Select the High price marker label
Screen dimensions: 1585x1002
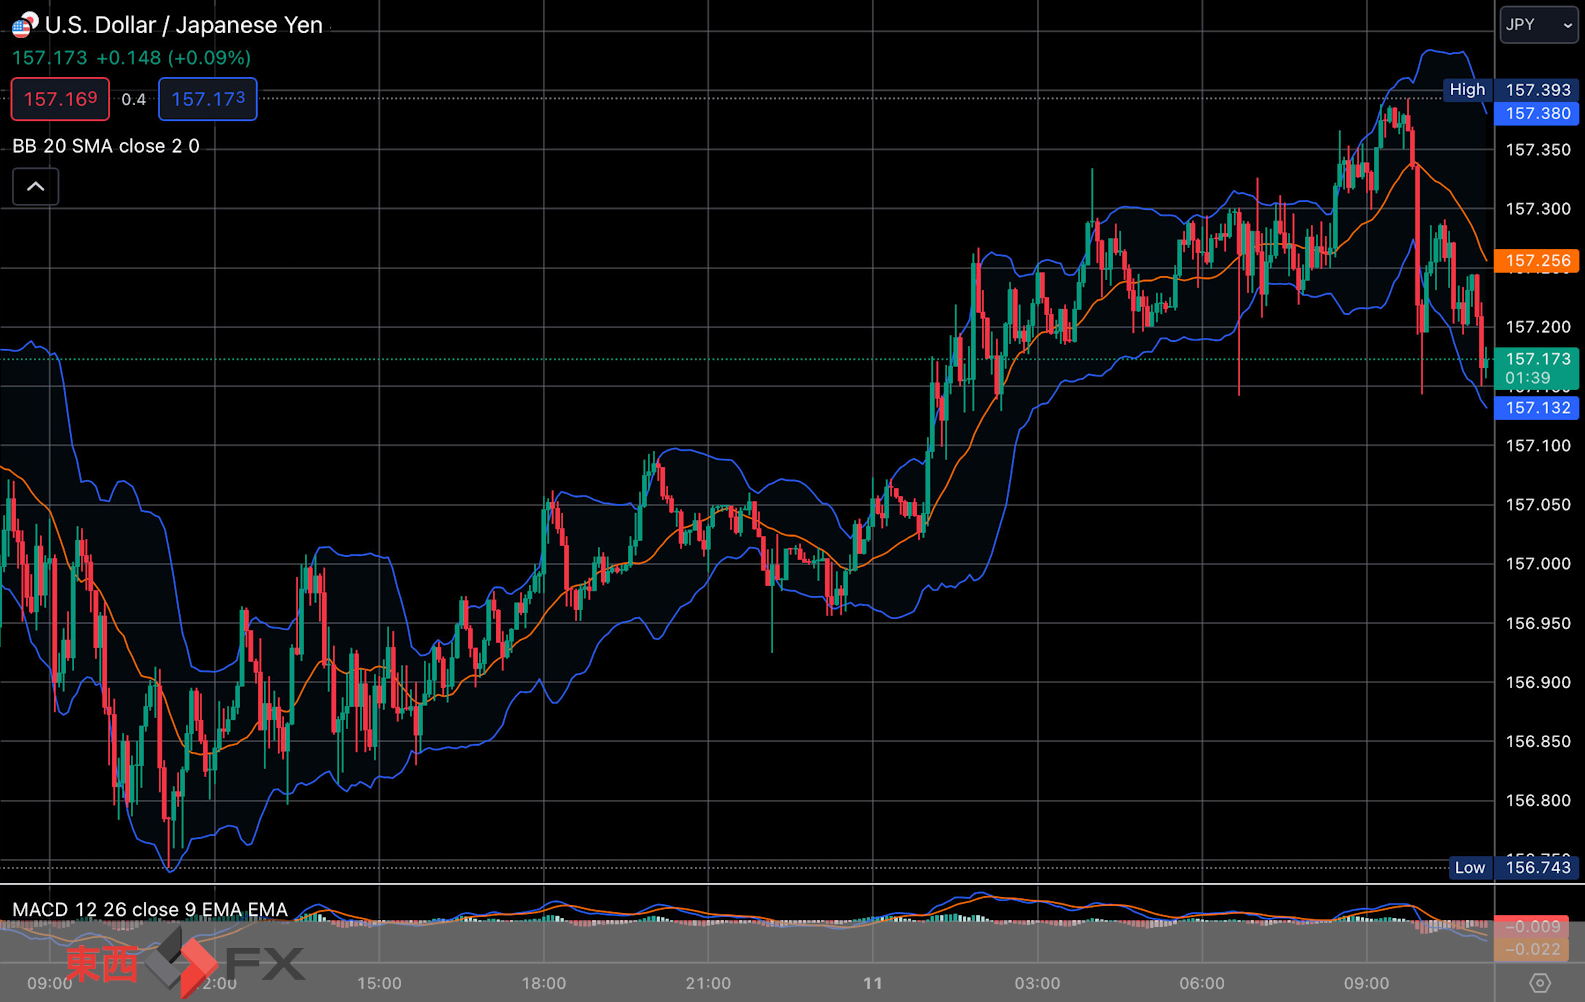point(1467,90)
